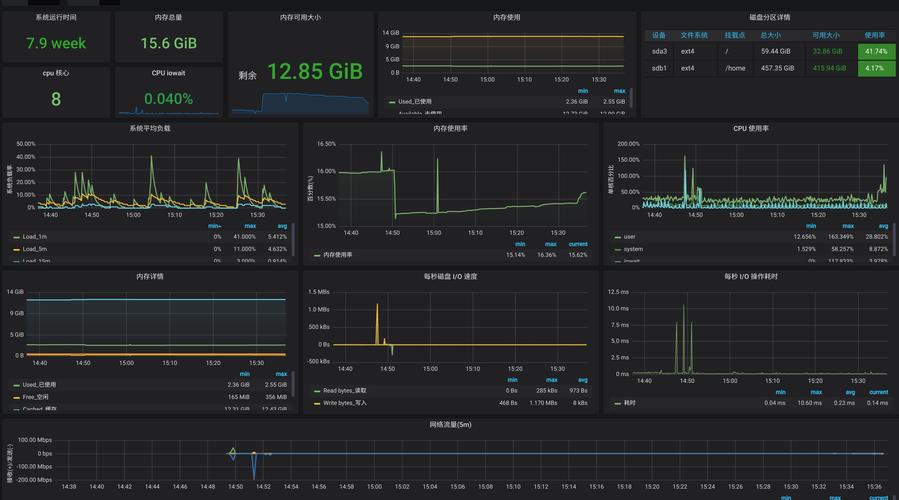The width and height of the screenshot is (899, 500).
Task: Select the sda3 device cell
Action: [x=659, y=52]
